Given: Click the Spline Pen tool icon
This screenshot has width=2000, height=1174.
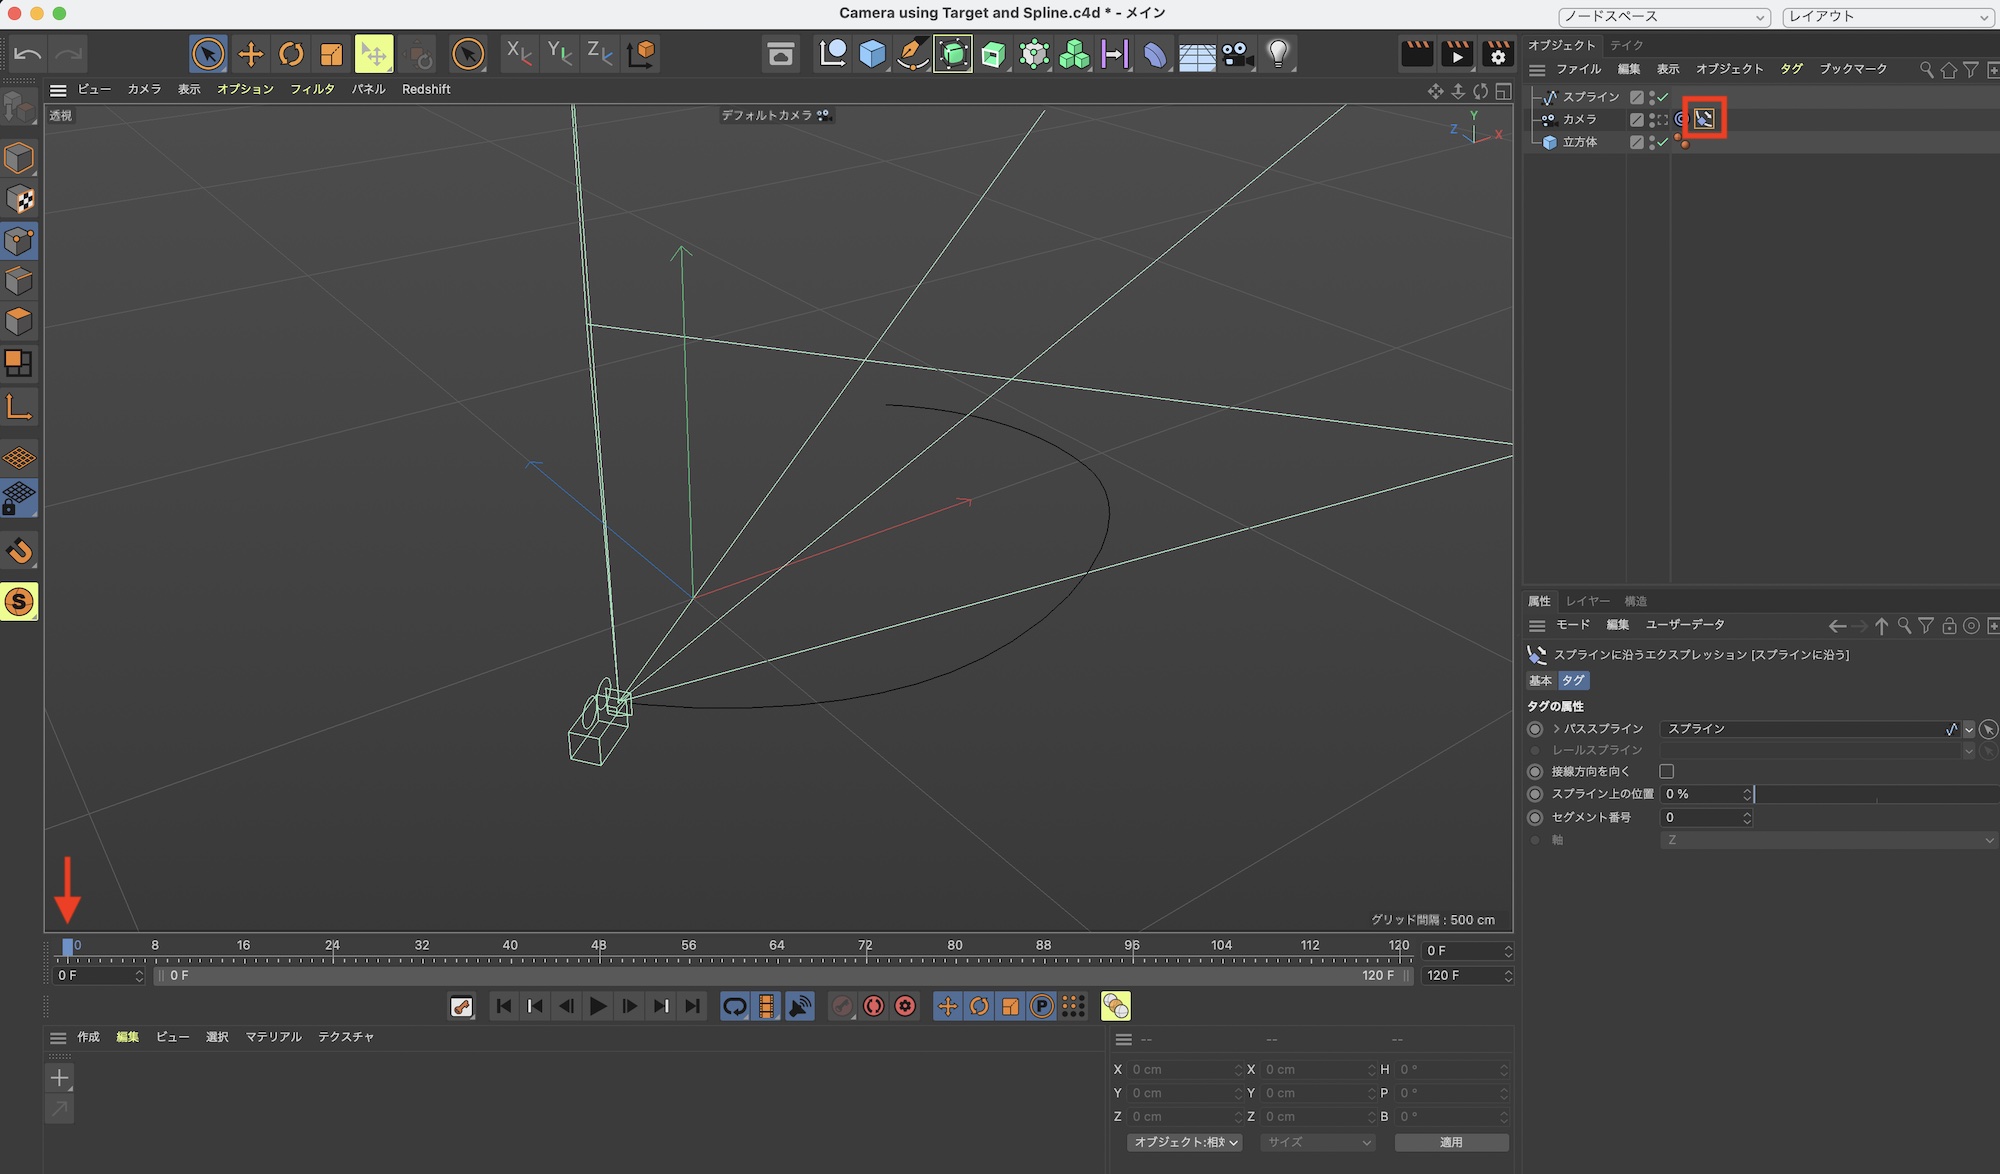Looking at the screenshot, I should click(912, 54).
